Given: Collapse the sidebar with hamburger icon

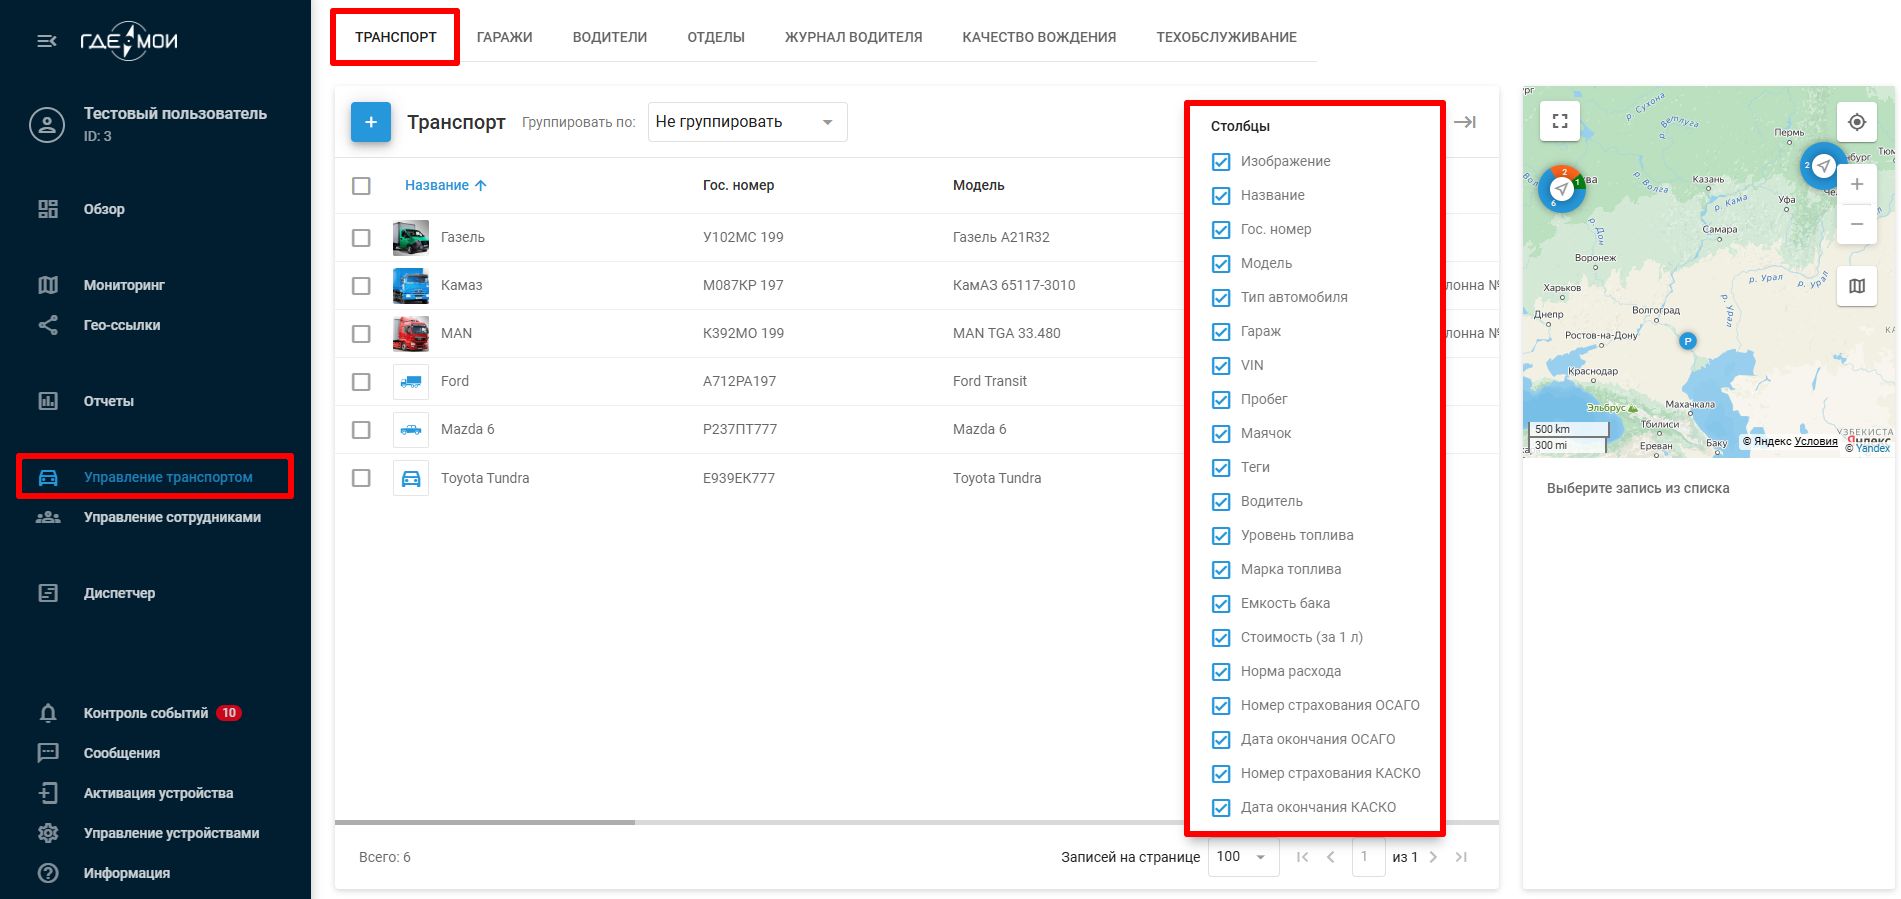Looking at the screenshot, I should click(x=47, y=41).
